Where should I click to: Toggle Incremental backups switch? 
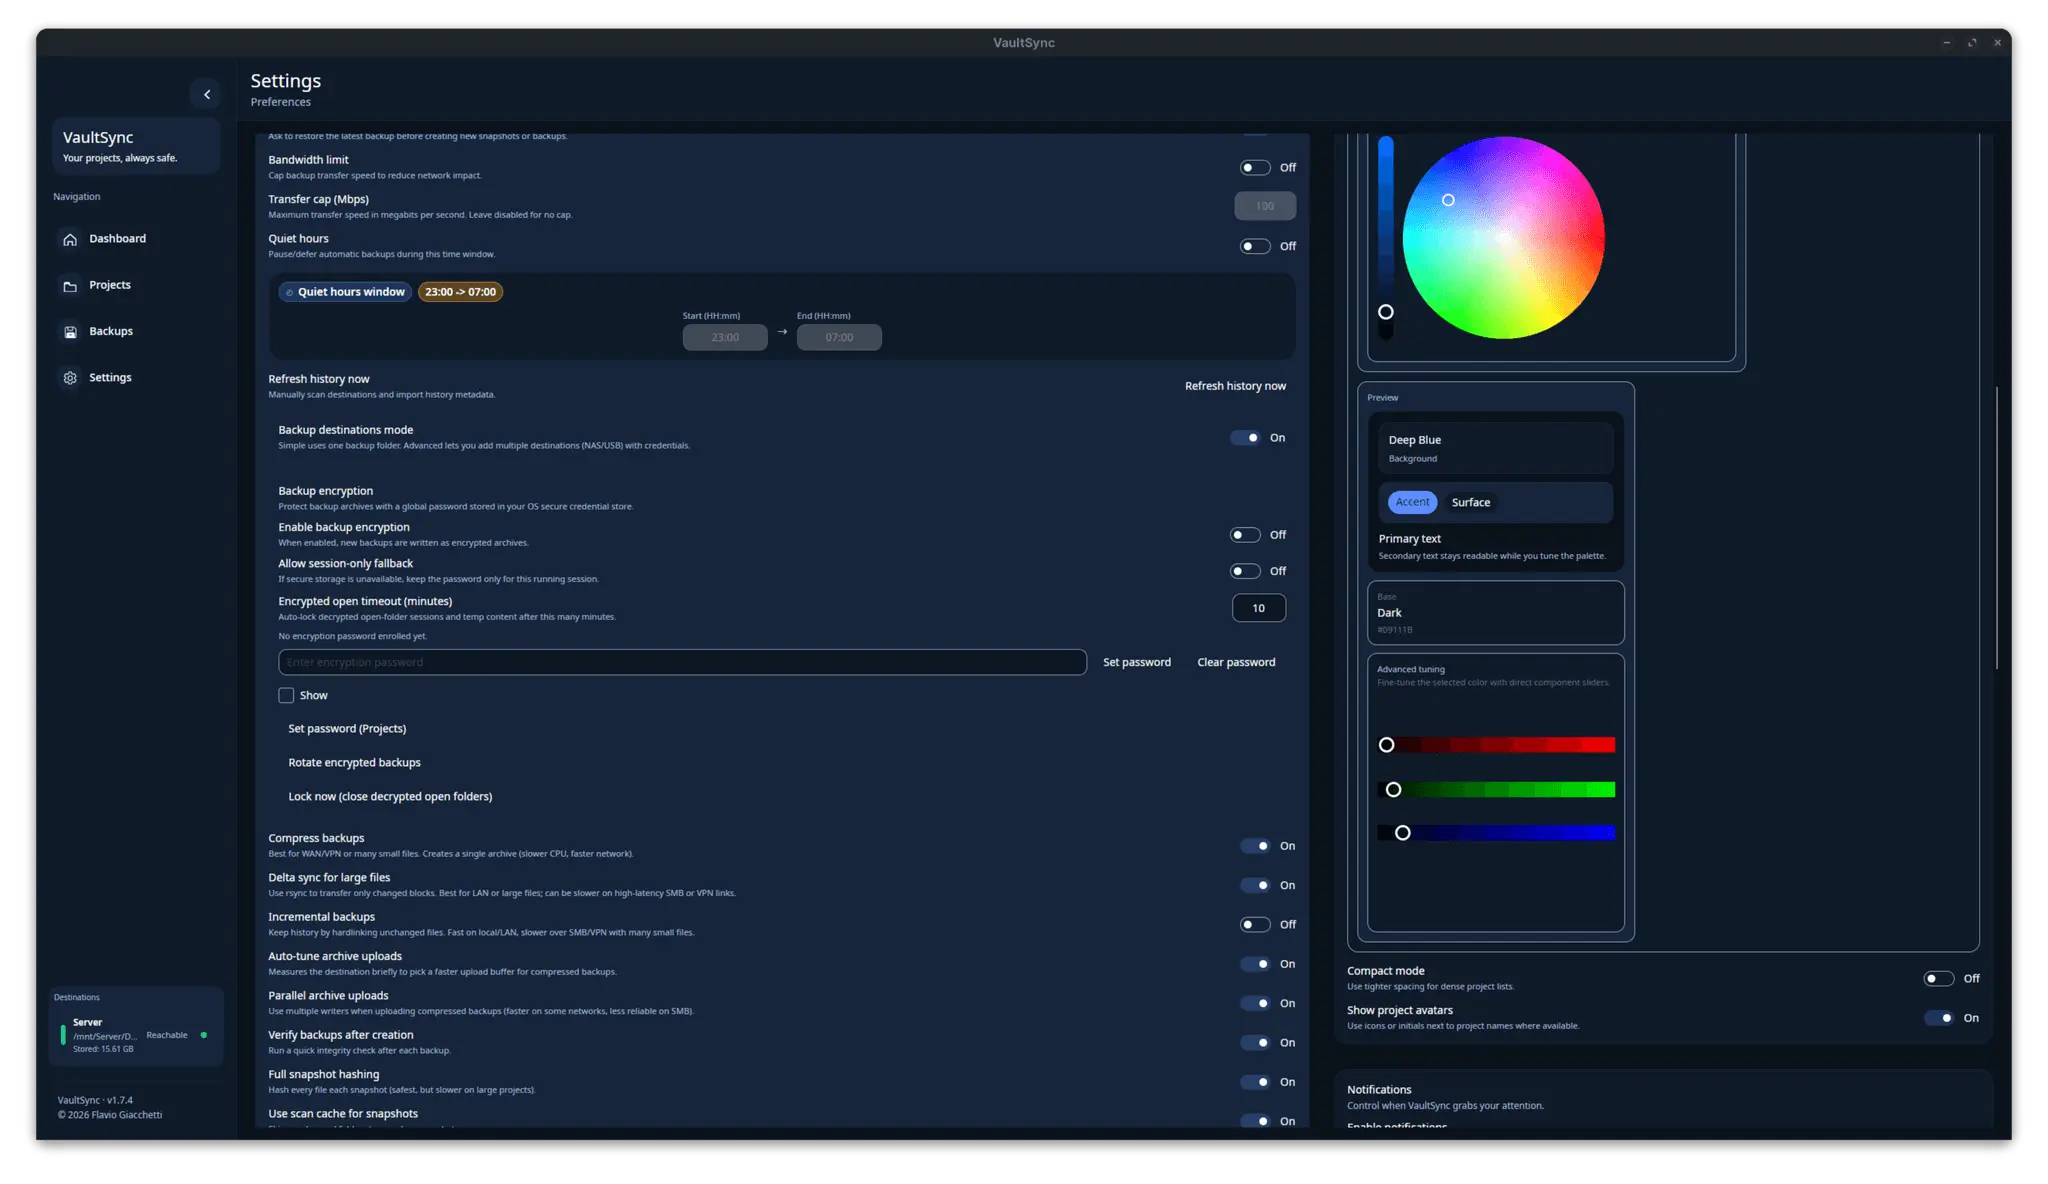[x=1255, y=924]
